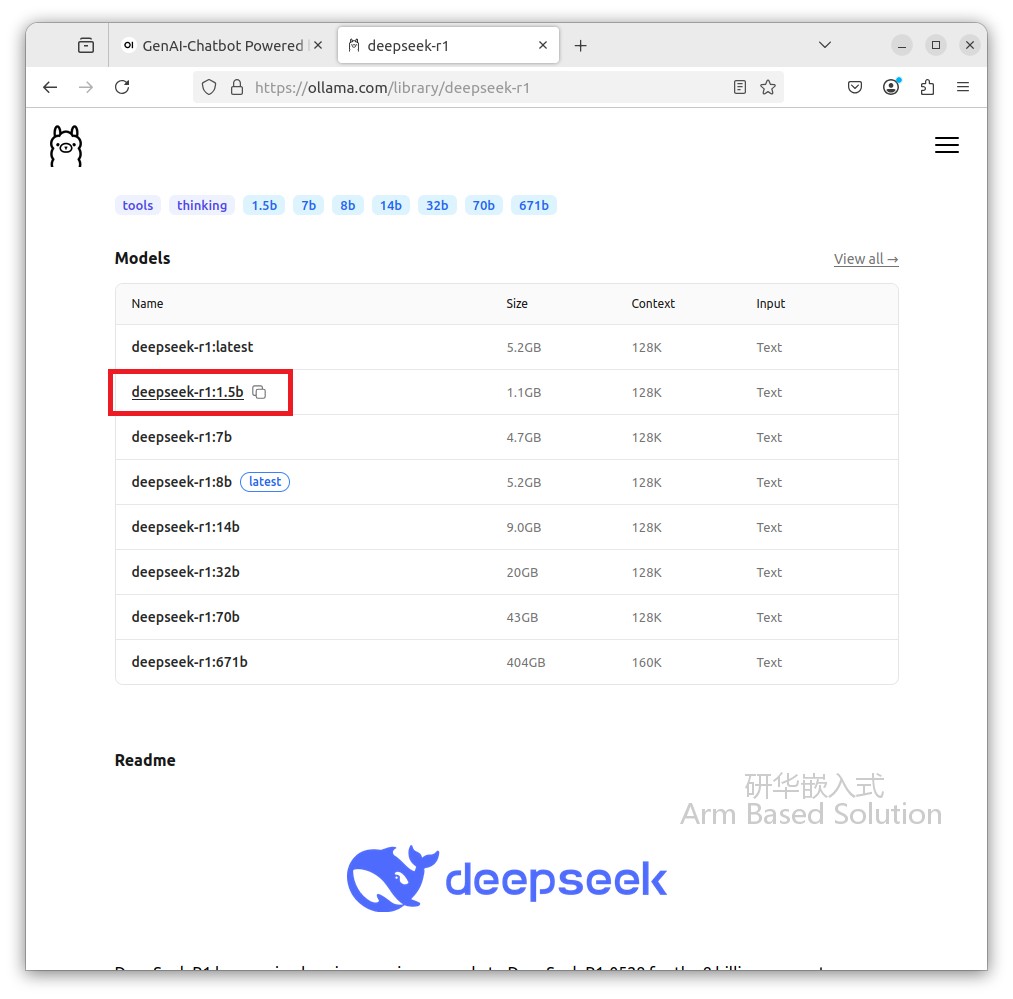
Task: Open the Ollama site hamburger menu
Action: point(946,145)
